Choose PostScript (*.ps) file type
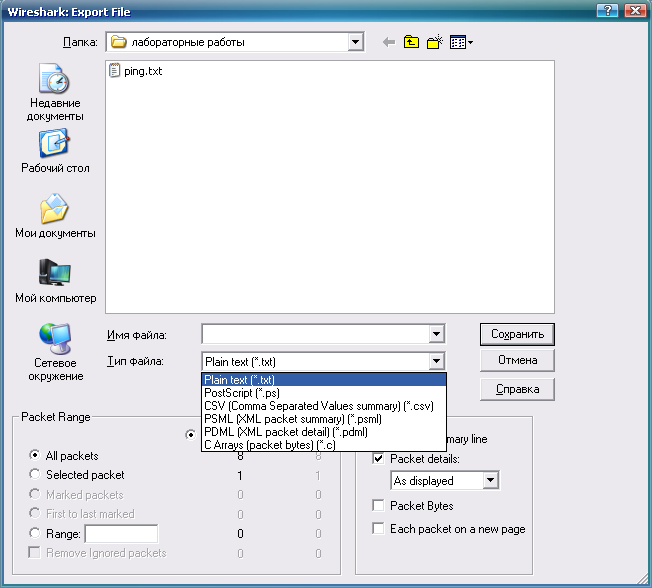 click(x=324, y=393)
